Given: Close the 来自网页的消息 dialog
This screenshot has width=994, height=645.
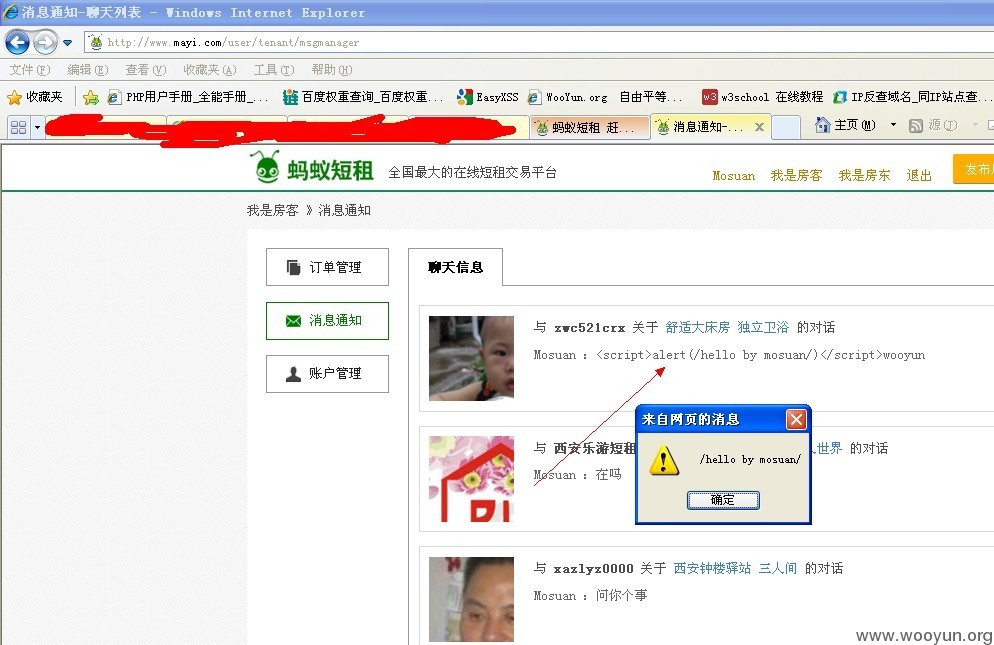Looking at the screenshot, I should coord(796,419).
